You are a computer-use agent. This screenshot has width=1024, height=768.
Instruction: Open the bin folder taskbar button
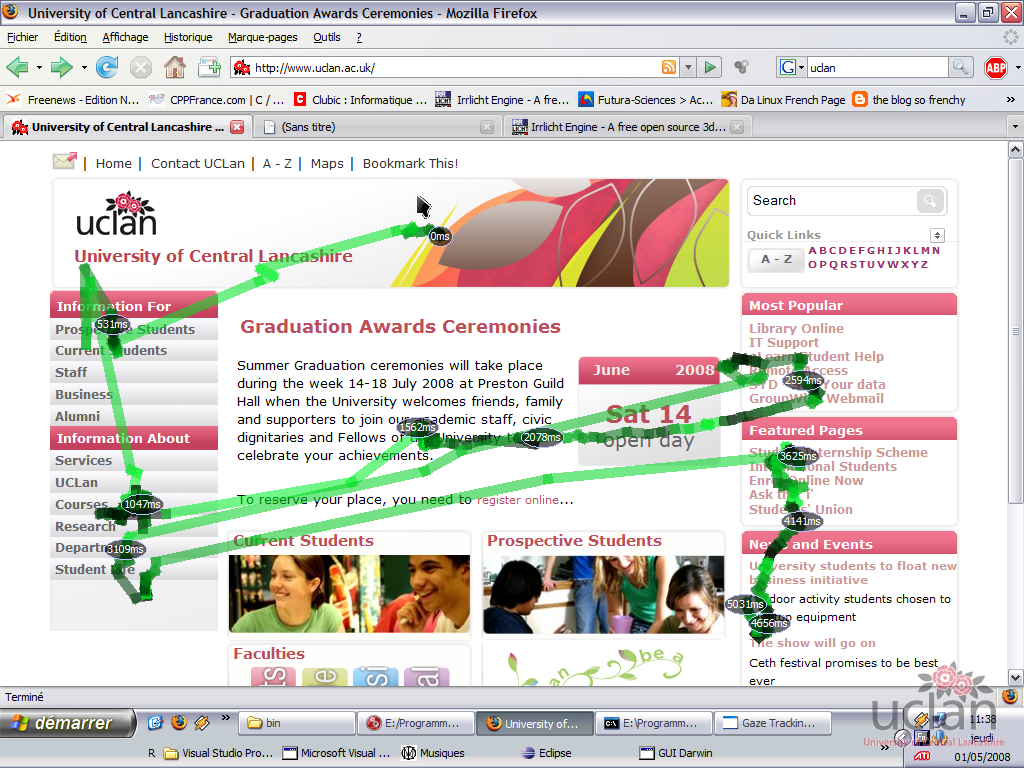tap(298, 723)
